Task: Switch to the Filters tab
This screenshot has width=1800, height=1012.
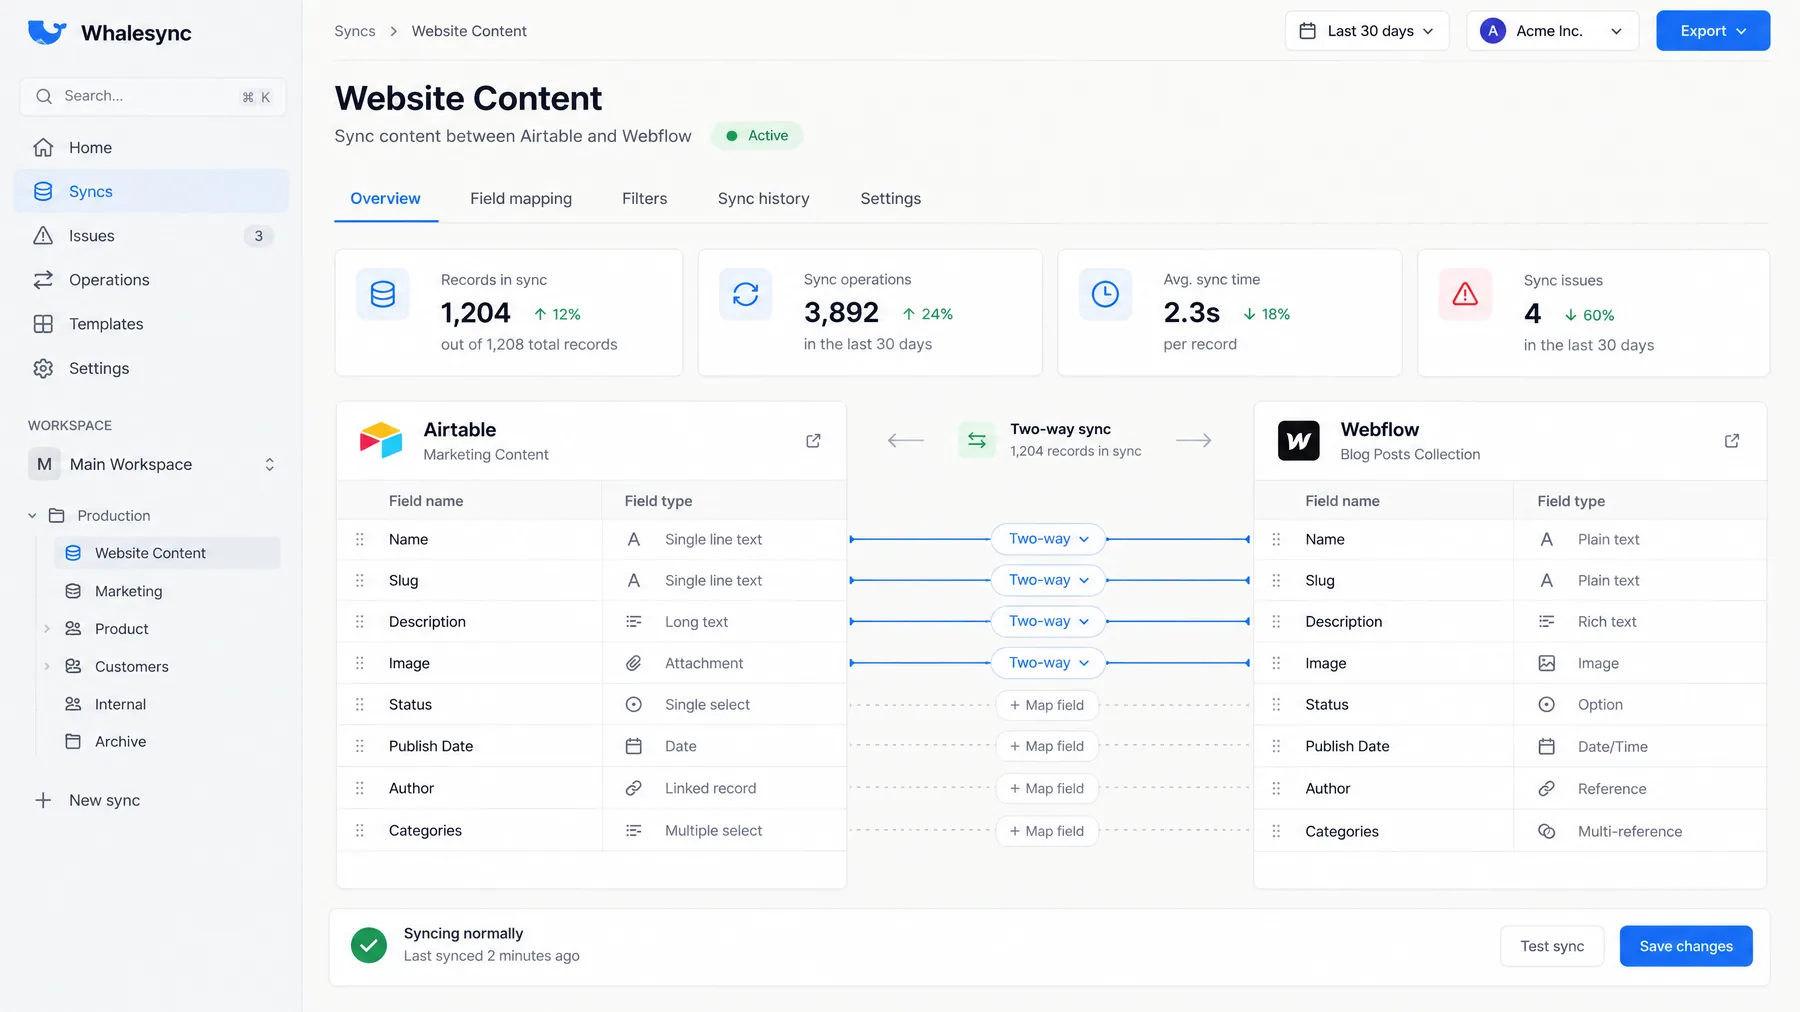Action: (x=644, y=199)
